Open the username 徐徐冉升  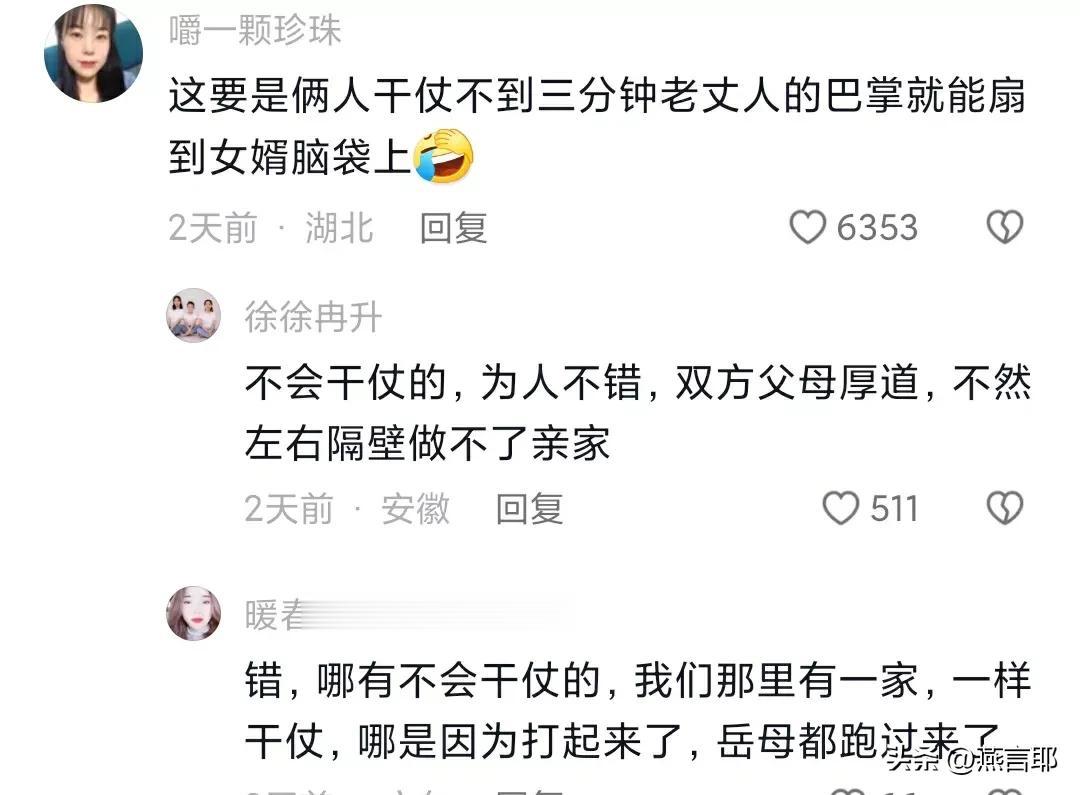coord(313,318)
